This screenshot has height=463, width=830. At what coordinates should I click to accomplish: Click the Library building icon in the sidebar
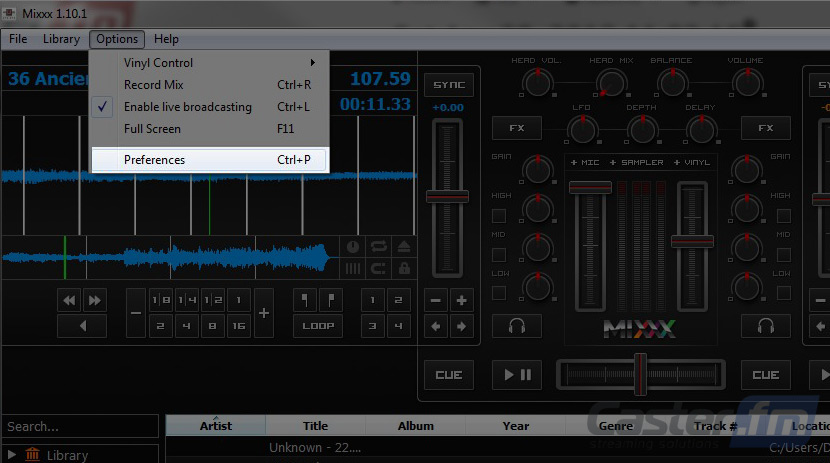point(33,455)
